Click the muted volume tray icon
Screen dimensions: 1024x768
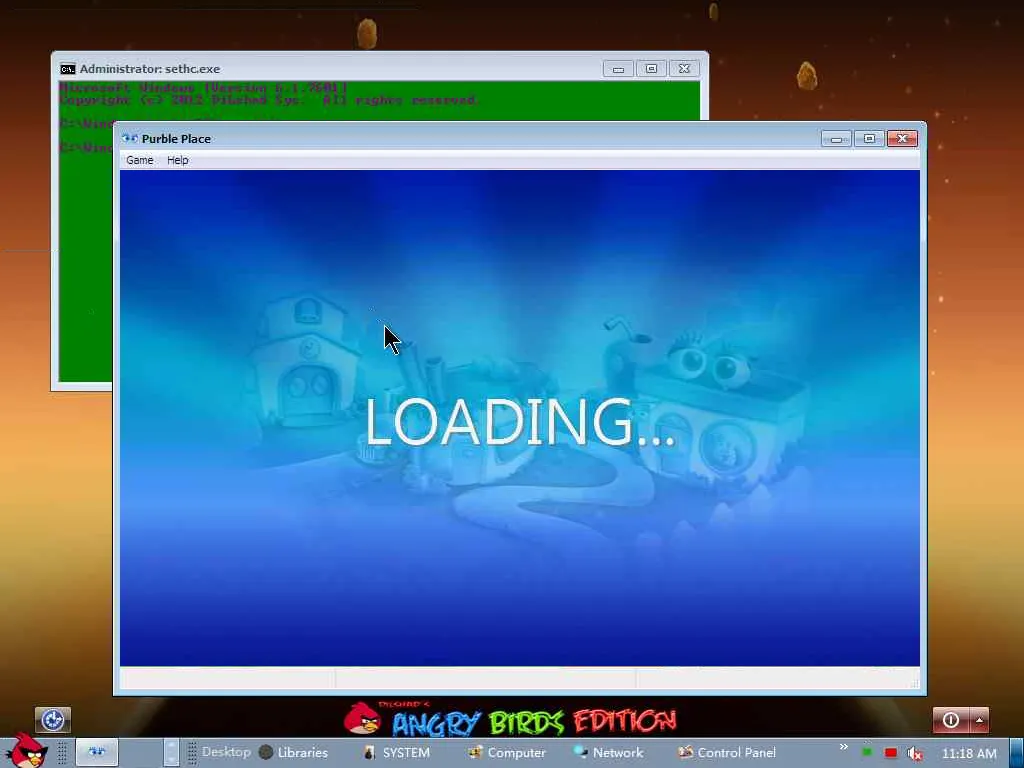pyautogui.click(x=915, y=753)
